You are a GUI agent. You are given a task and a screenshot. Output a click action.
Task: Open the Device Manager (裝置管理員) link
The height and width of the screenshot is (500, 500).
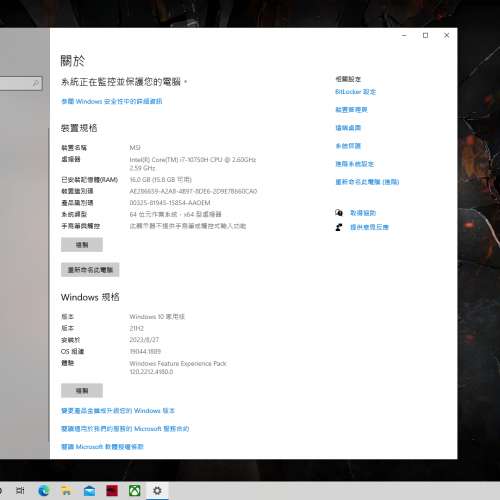[x=351, y=110]
